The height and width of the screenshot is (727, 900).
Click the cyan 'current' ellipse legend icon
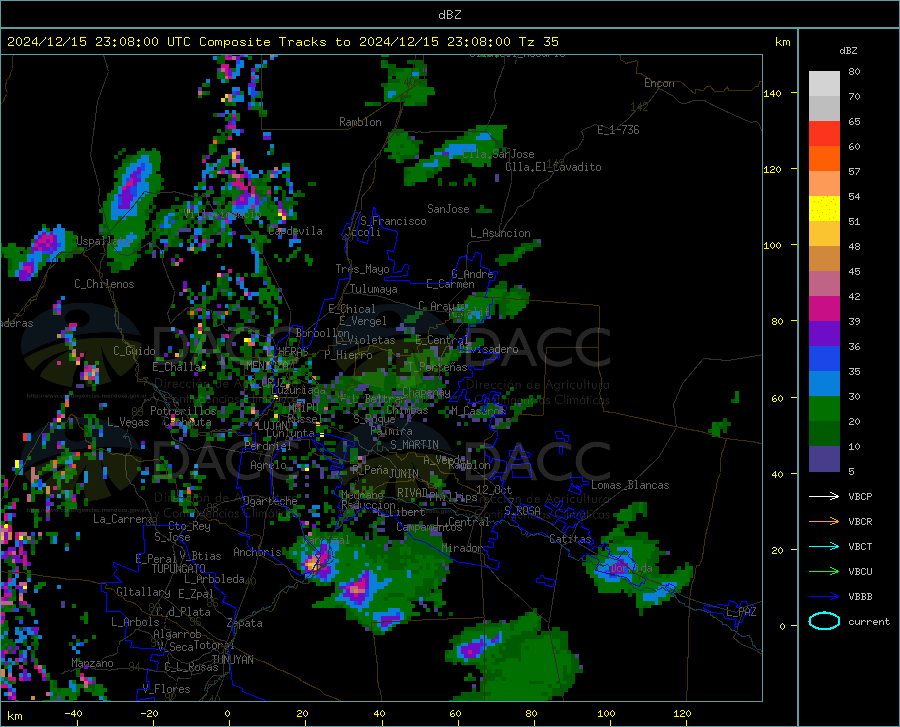(824, 621)
